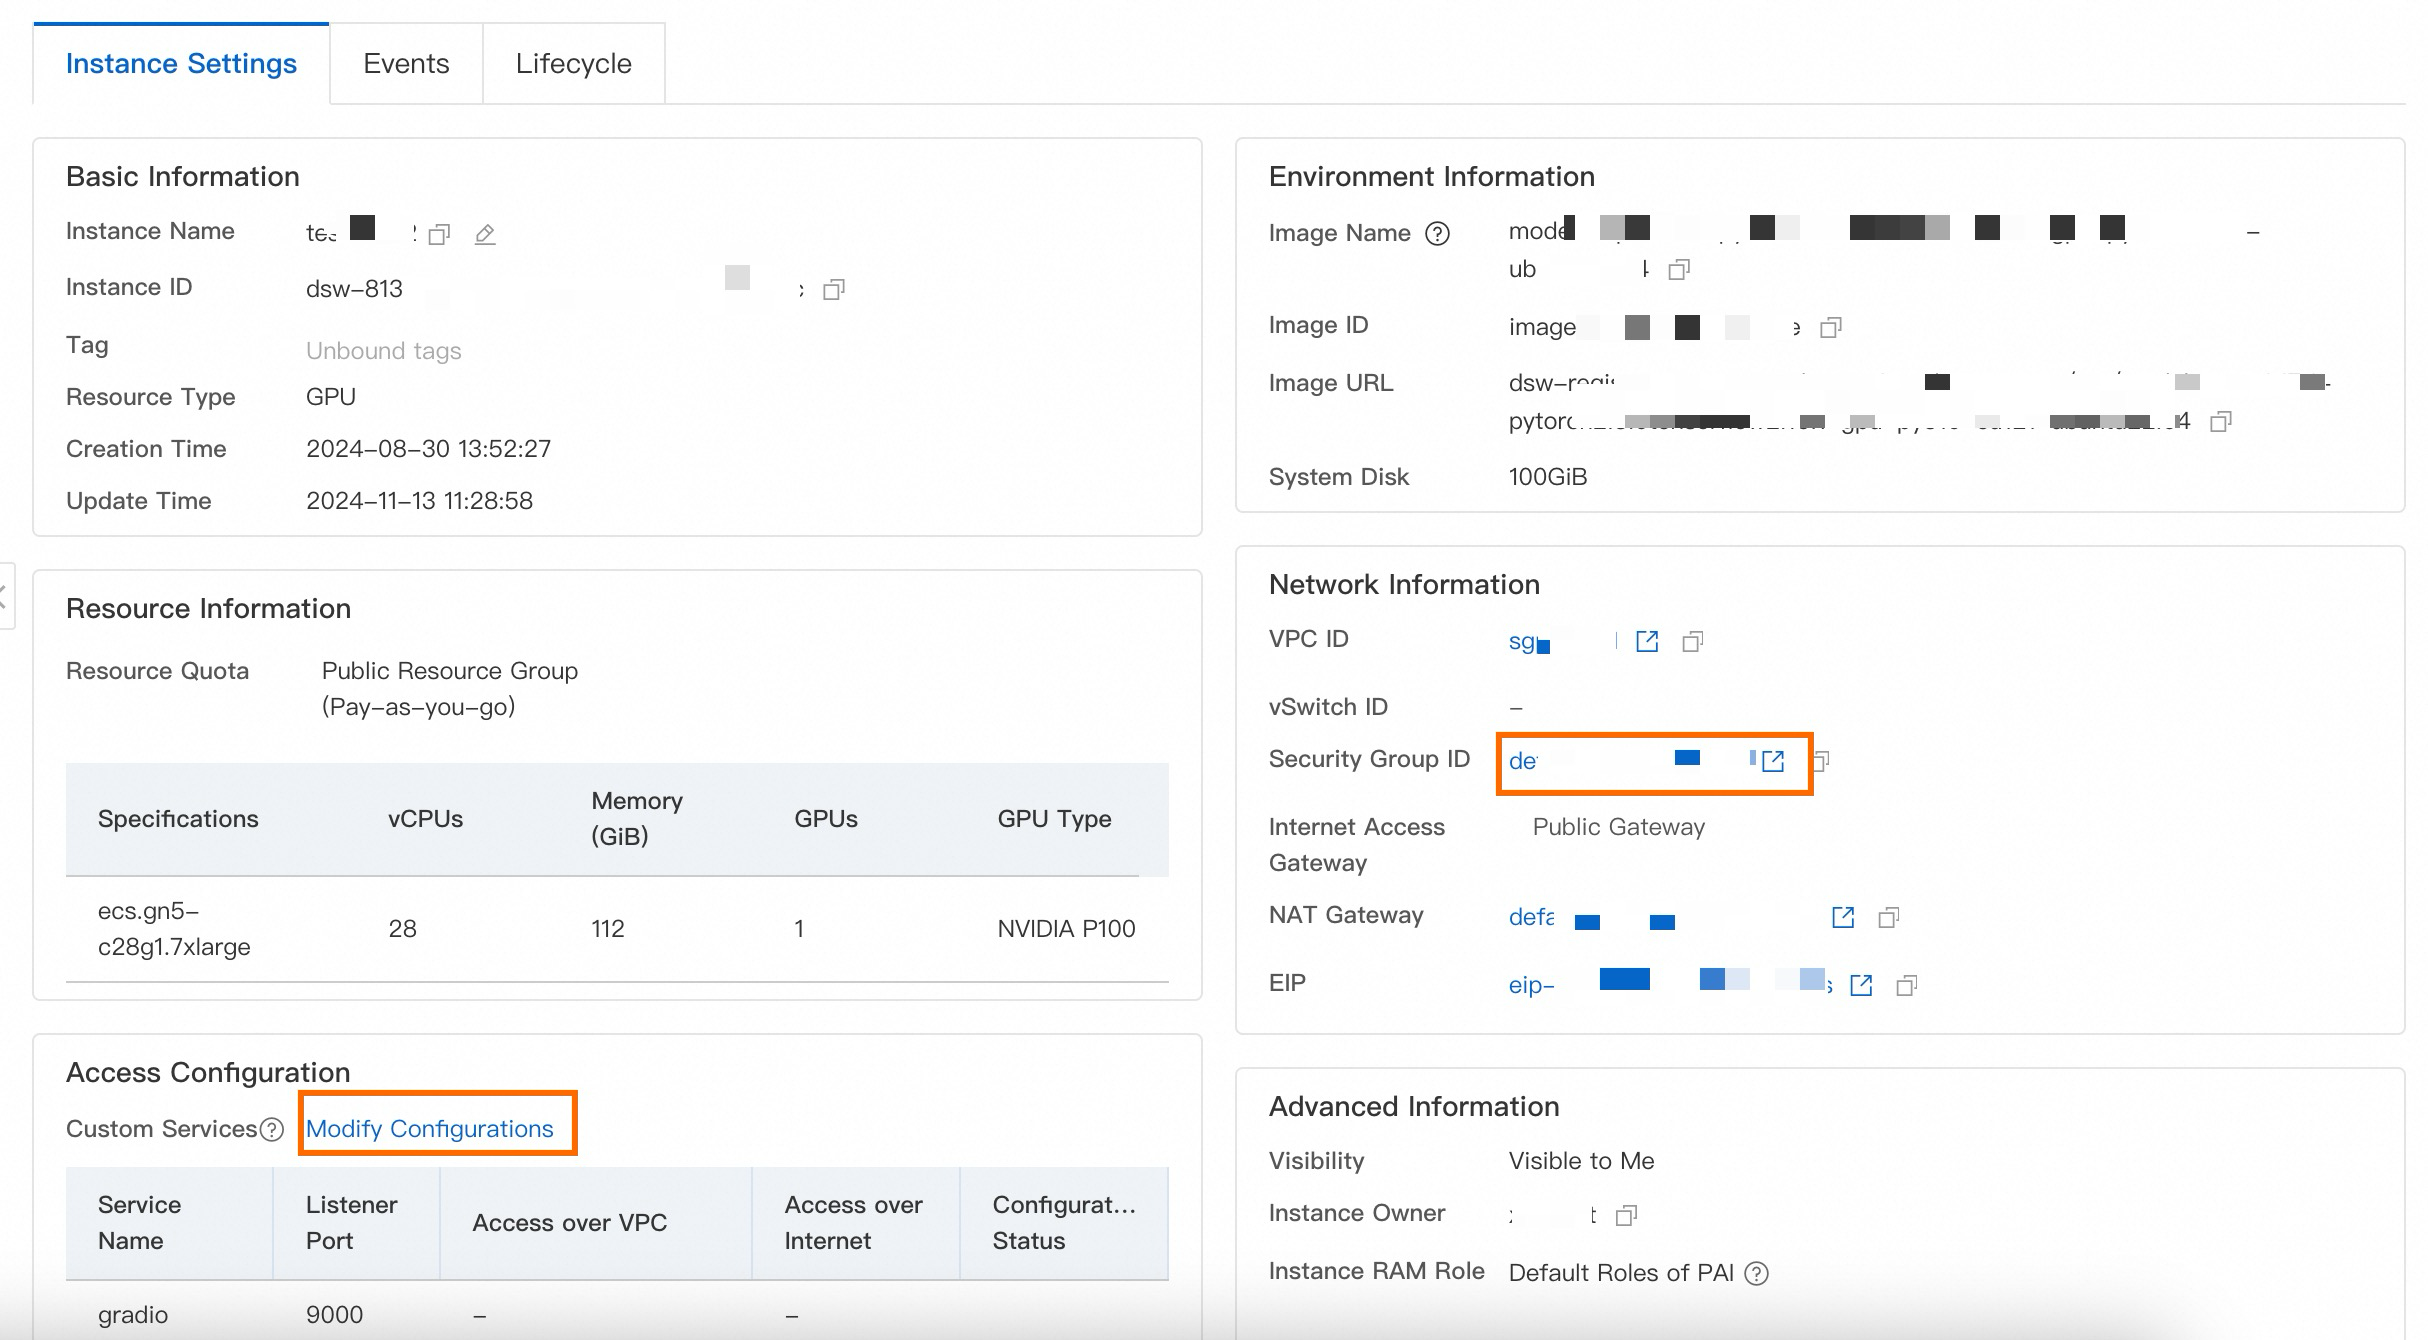Copy the Image ID

pos(1830,327)
